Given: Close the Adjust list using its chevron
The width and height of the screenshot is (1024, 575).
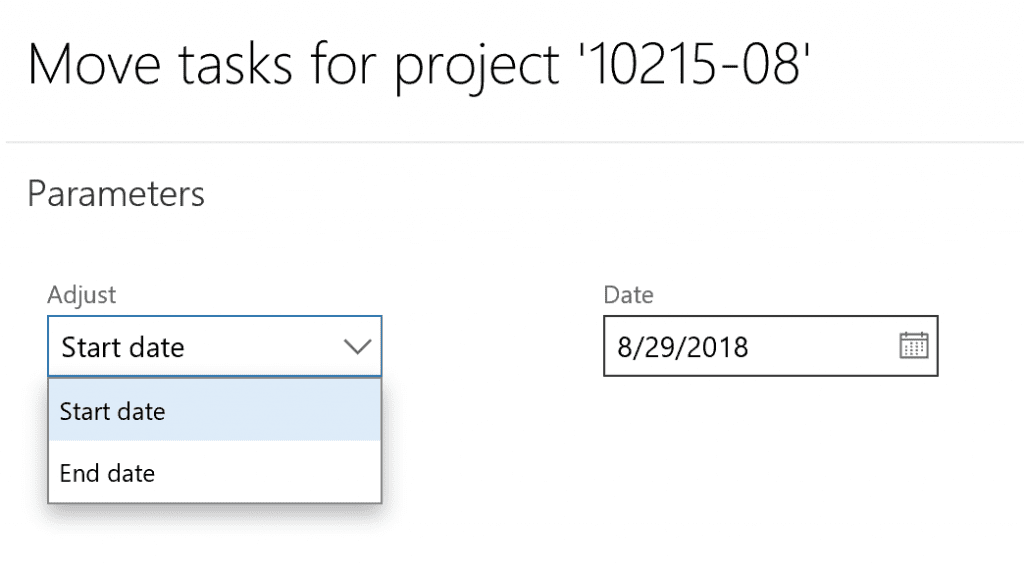Looking at the screenshot, I should [x=357, y=347].
